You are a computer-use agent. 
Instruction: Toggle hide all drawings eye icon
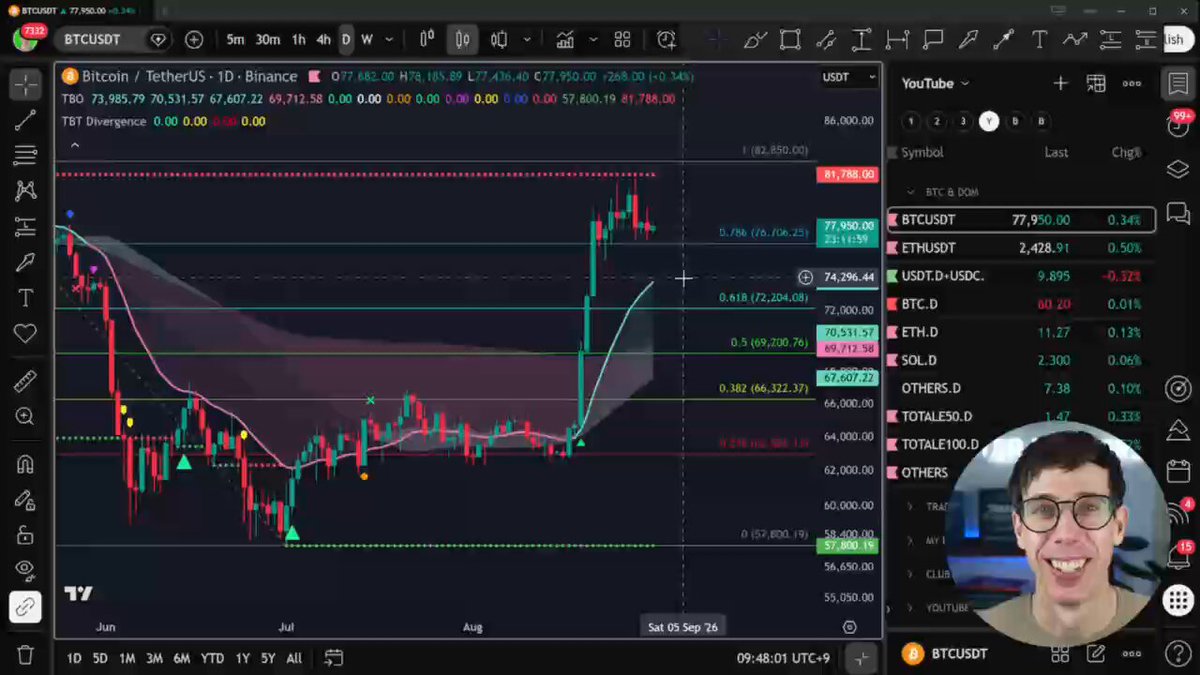(x=25, y=570)
